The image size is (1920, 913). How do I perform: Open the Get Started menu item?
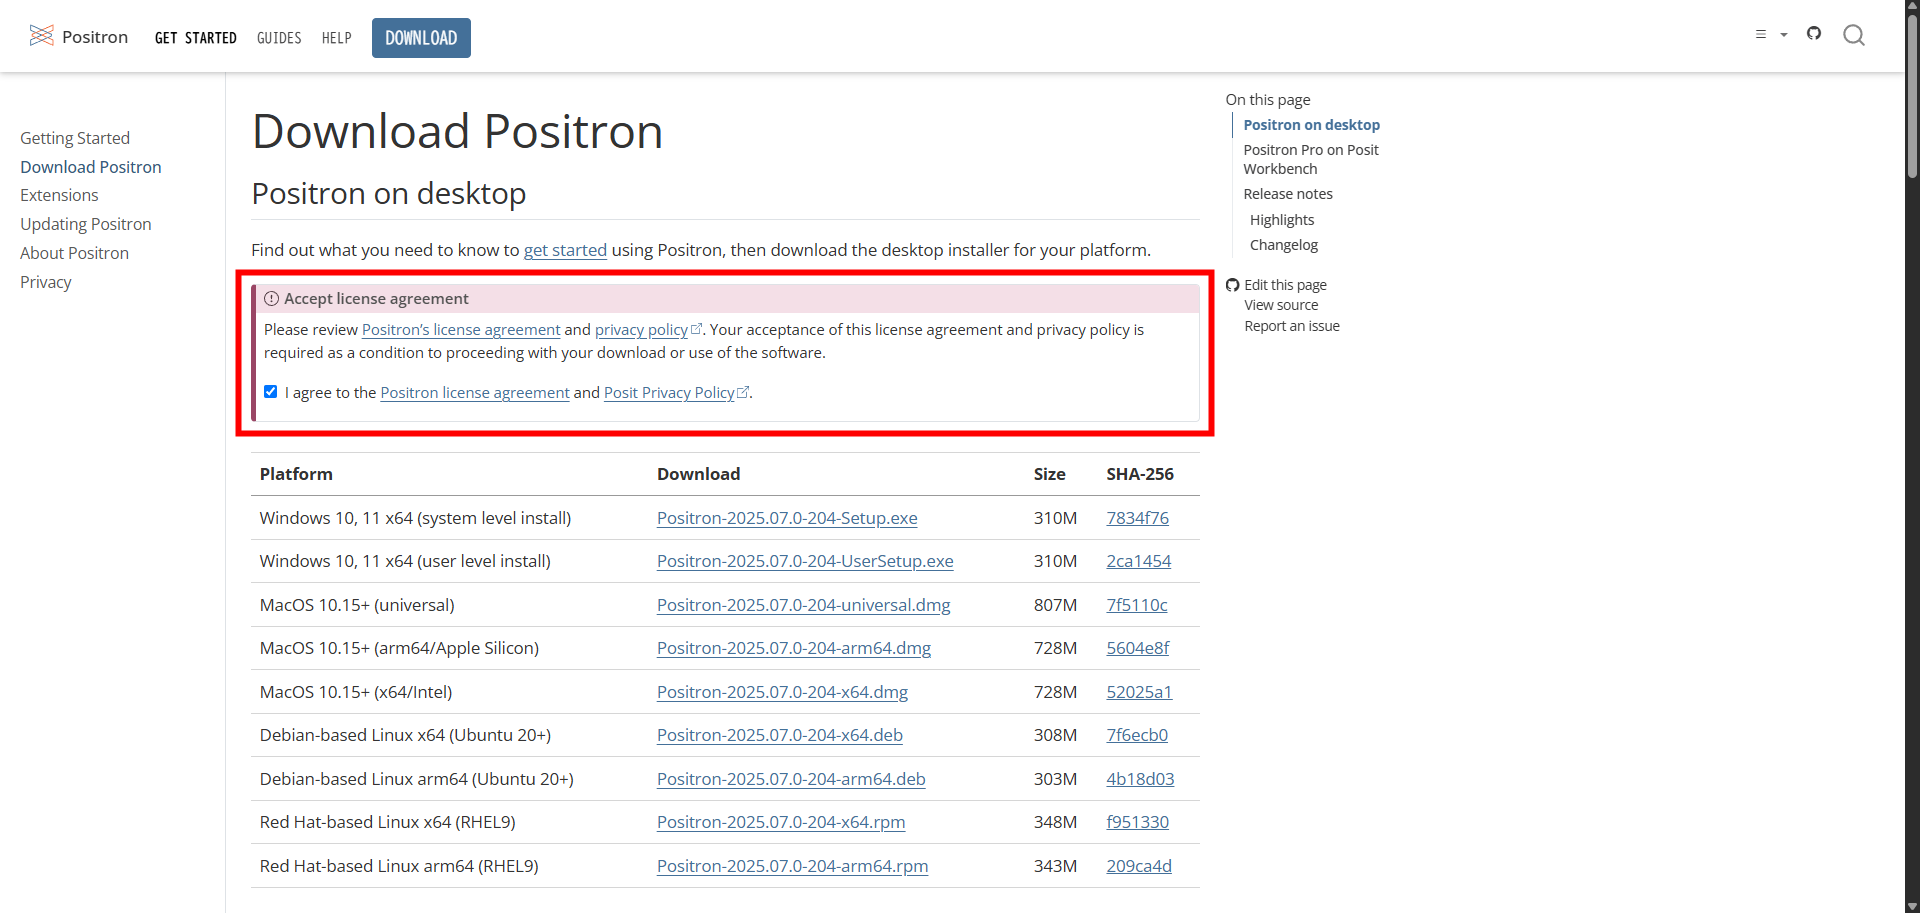click(196, 38)
